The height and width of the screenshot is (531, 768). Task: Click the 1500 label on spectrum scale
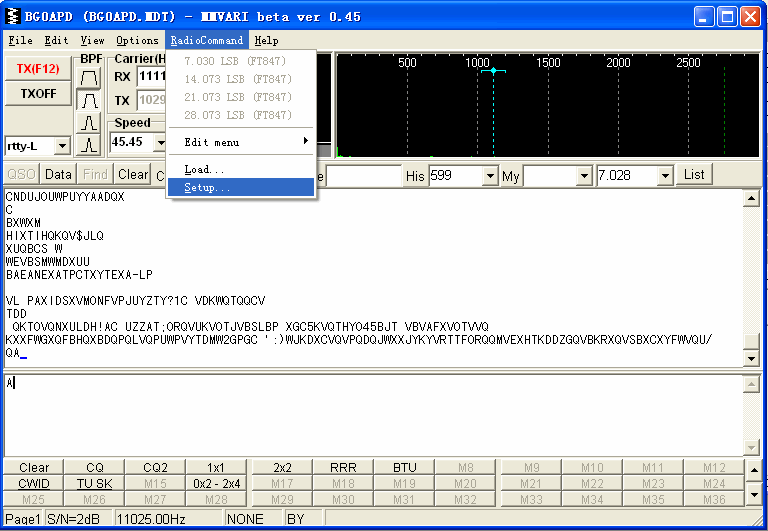click(x=548, y=63)
